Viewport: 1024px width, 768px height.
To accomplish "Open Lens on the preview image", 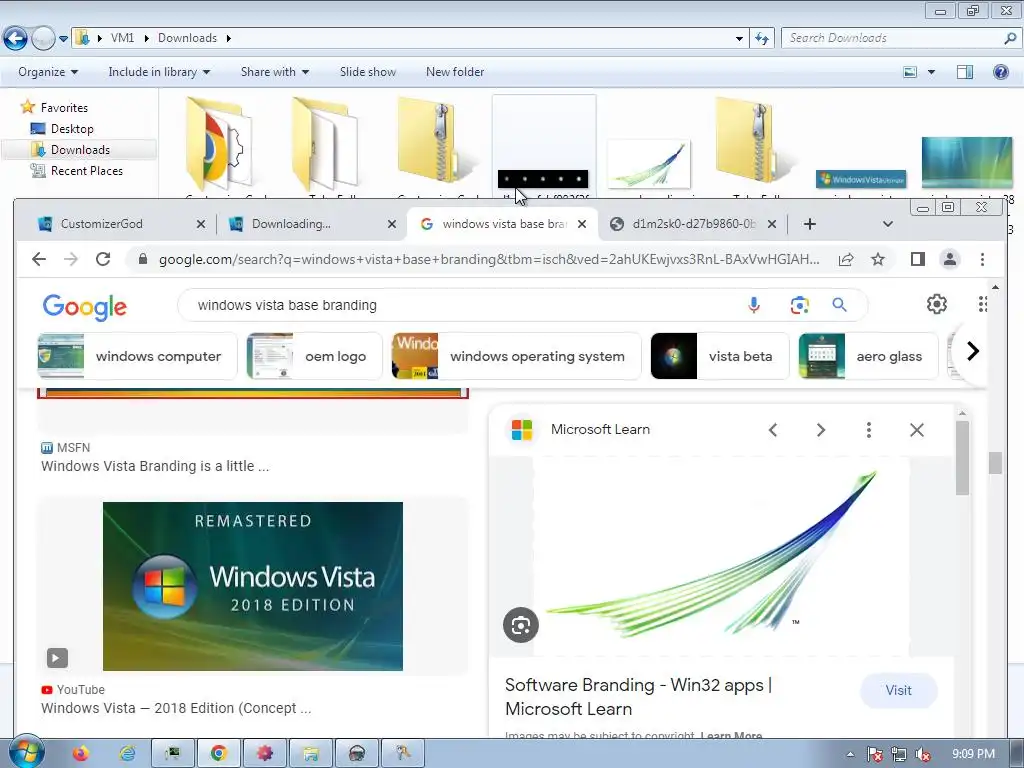I will tap(520, 625).
